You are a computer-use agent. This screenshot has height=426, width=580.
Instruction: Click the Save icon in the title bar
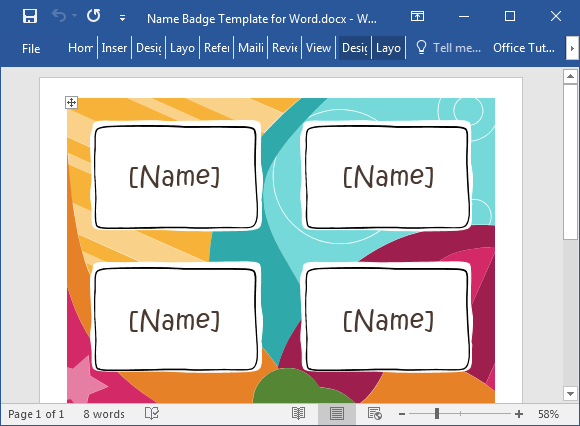click(x=30, y=16)
